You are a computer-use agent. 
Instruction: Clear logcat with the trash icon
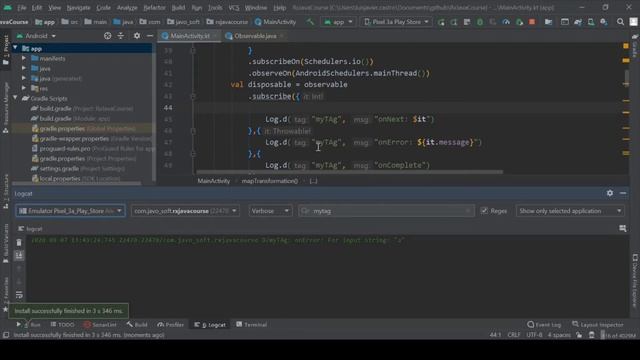click(19, 242)
